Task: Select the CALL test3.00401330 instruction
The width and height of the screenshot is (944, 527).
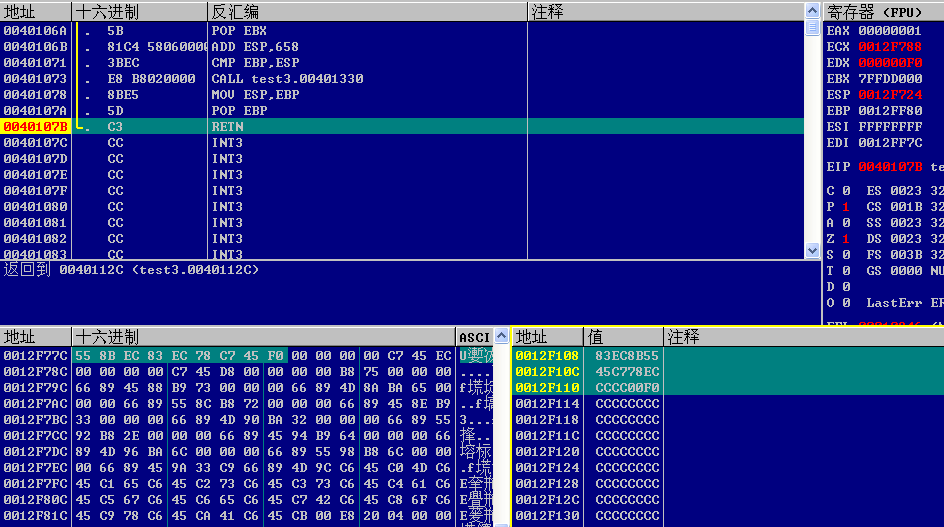Action: click(x=287, y=78)
